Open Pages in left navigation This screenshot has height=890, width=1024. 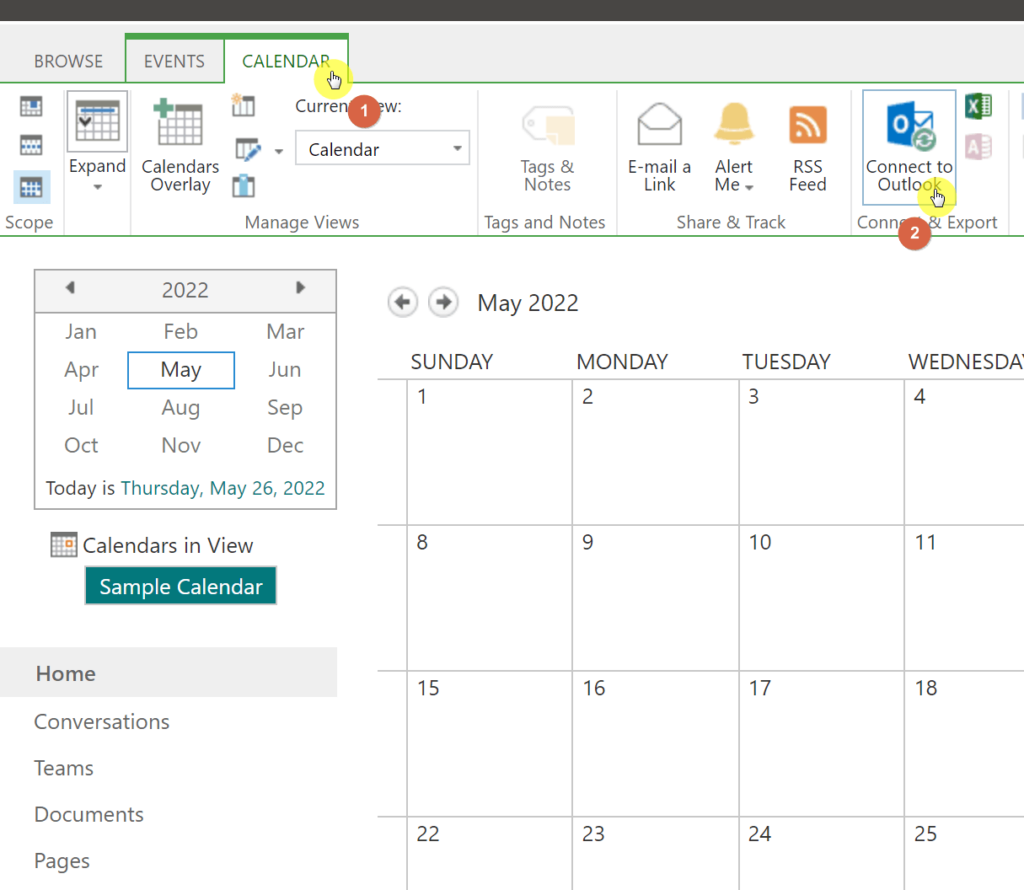point(62,861)
